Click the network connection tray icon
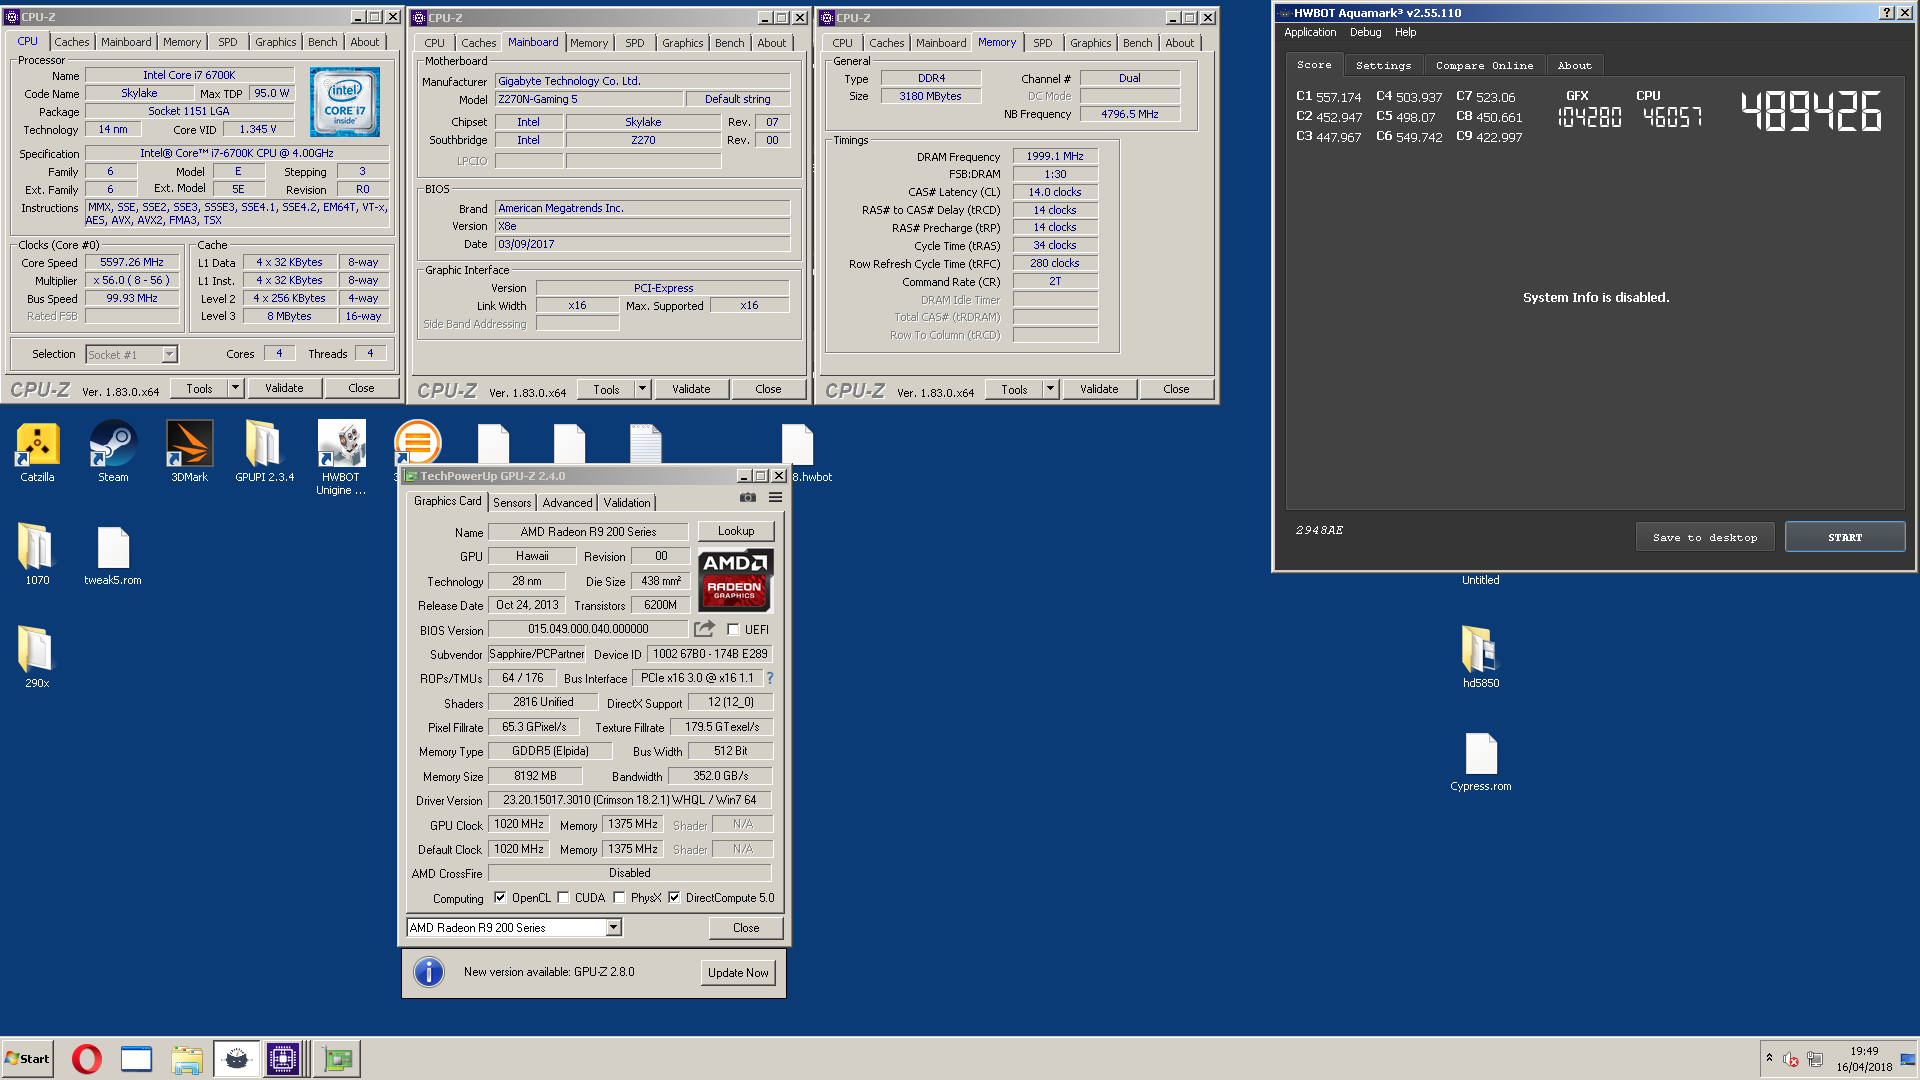Image resolution: width=1920 pixels, height=1080 pixels. click(x=1815, y=1059)
